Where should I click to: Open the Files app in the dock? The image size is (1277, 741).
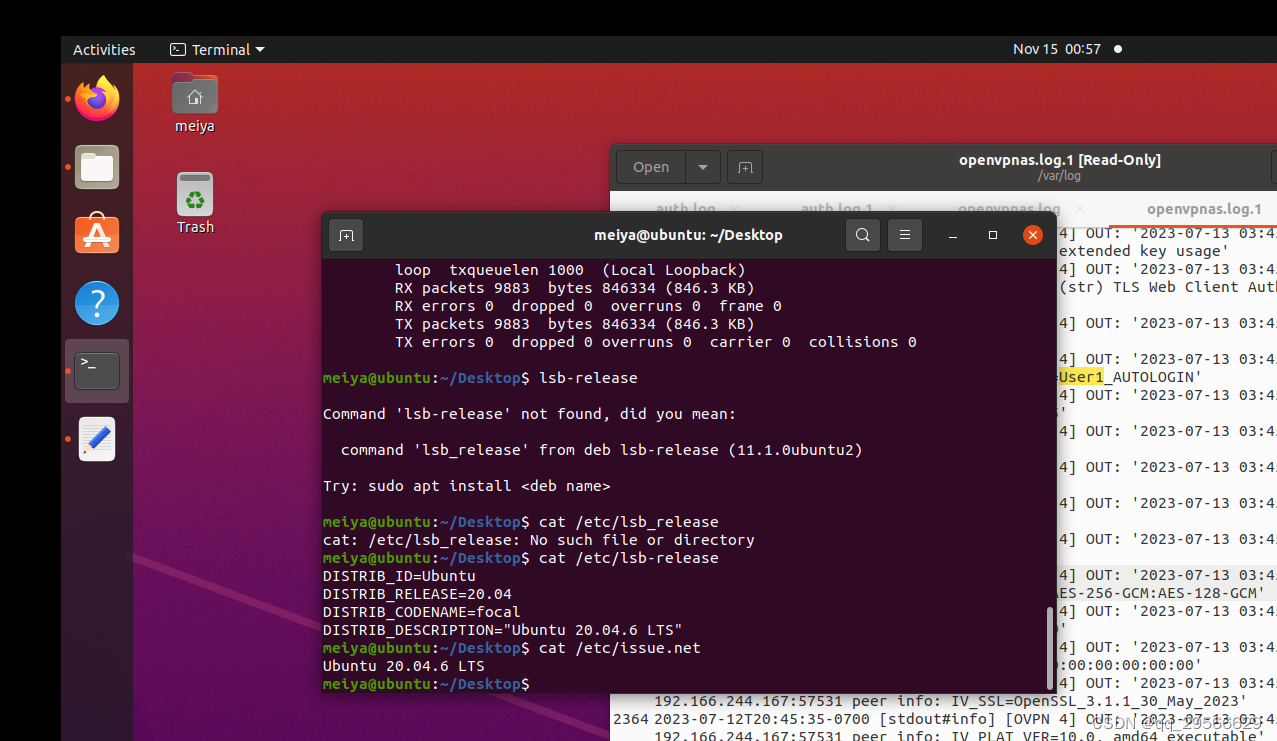(x=97, y=167)
